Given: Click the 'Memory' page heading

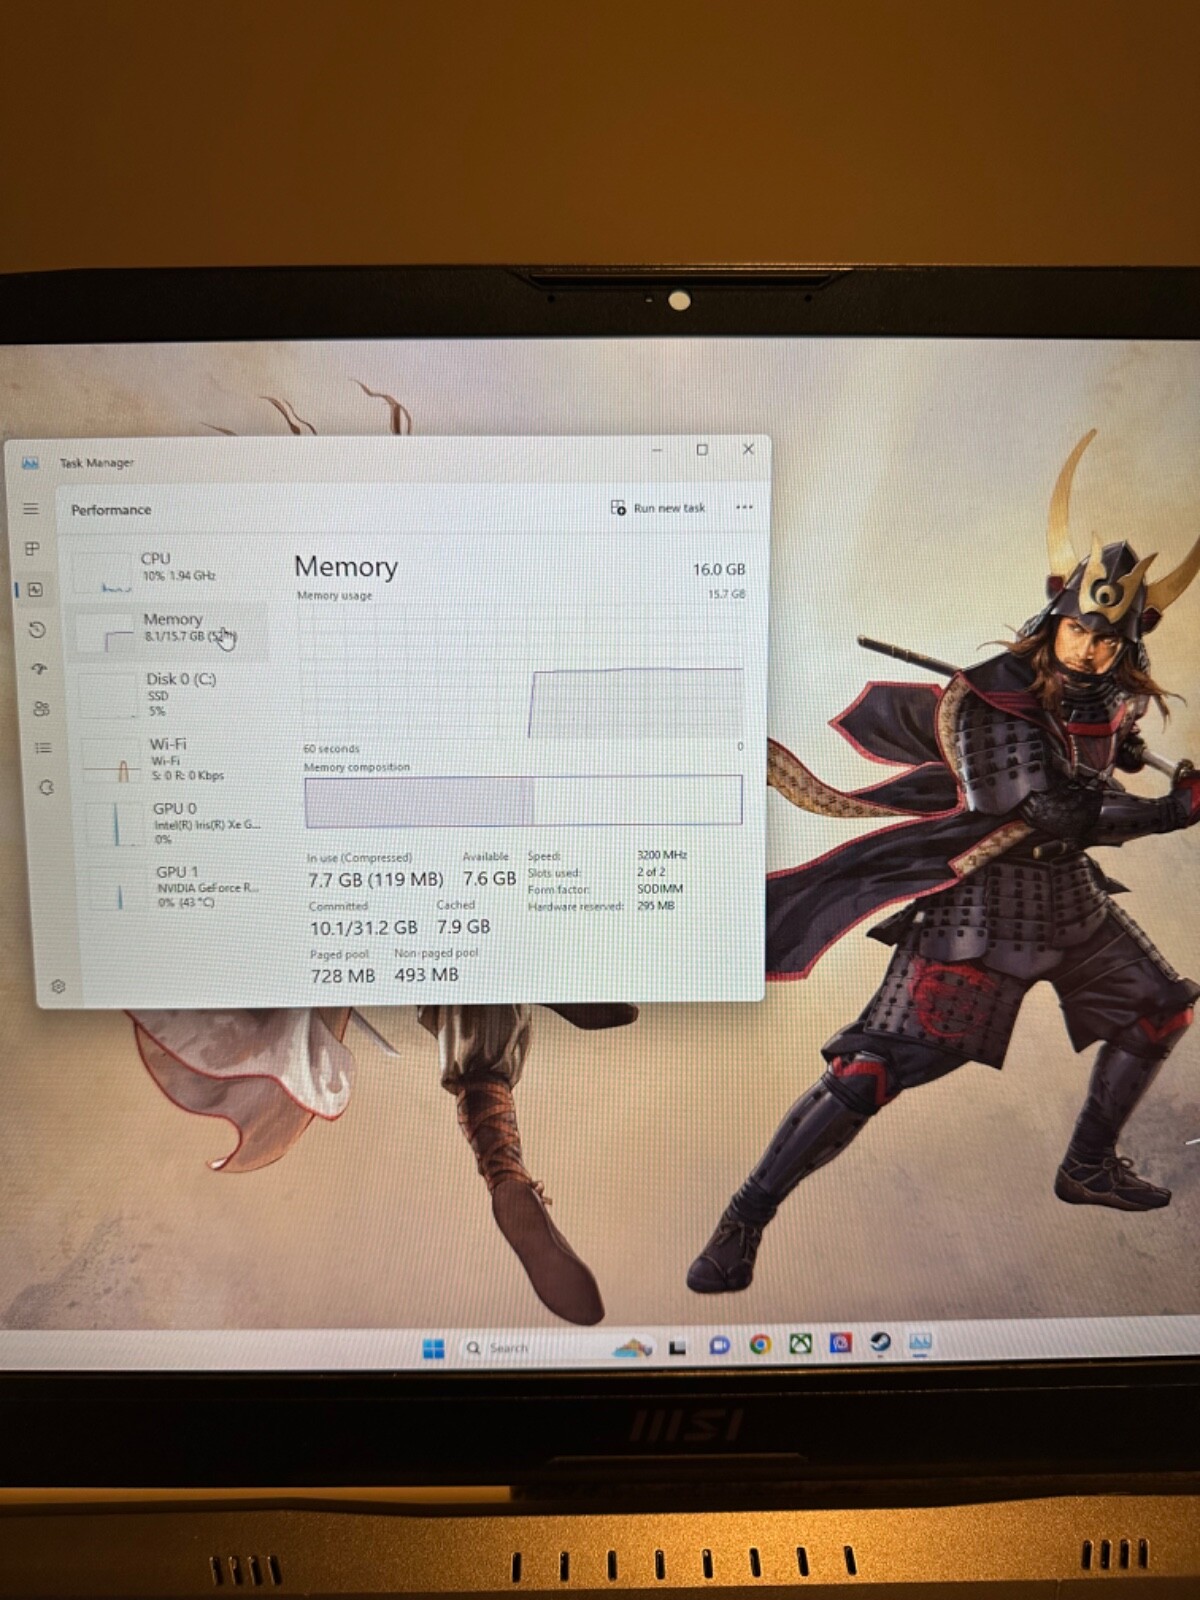Looking at the screenshot, I should [346, 567].
